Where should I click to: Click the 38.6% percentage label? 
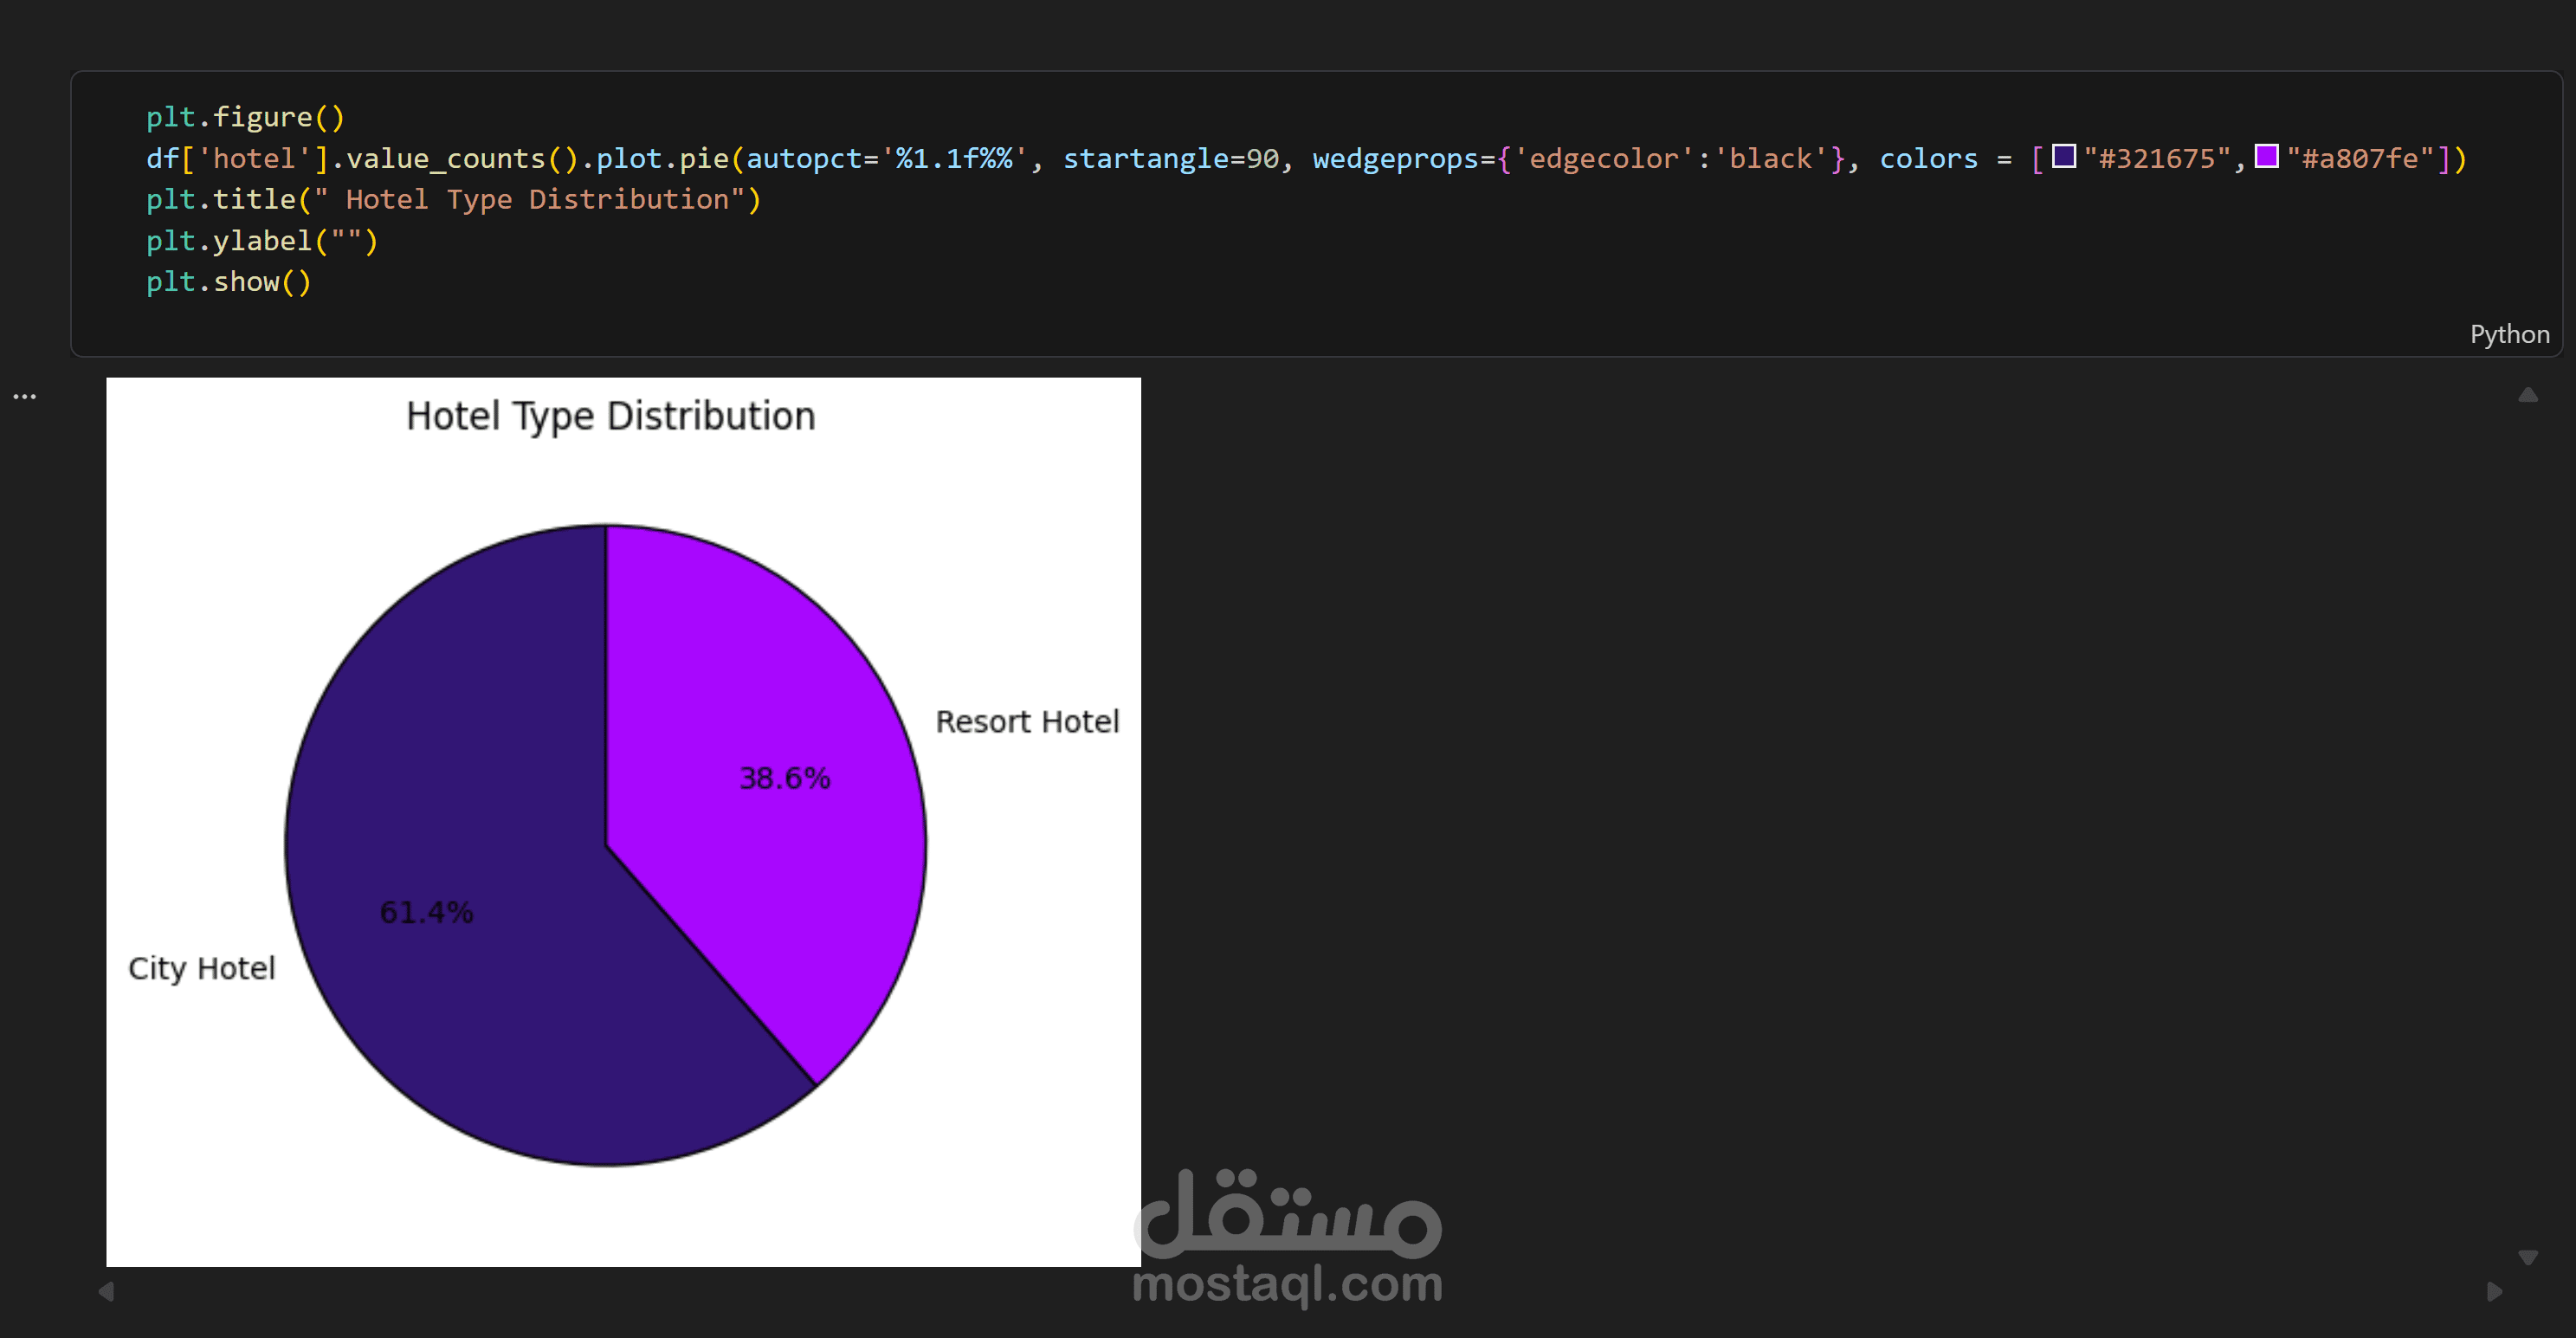tap(784, 778)
